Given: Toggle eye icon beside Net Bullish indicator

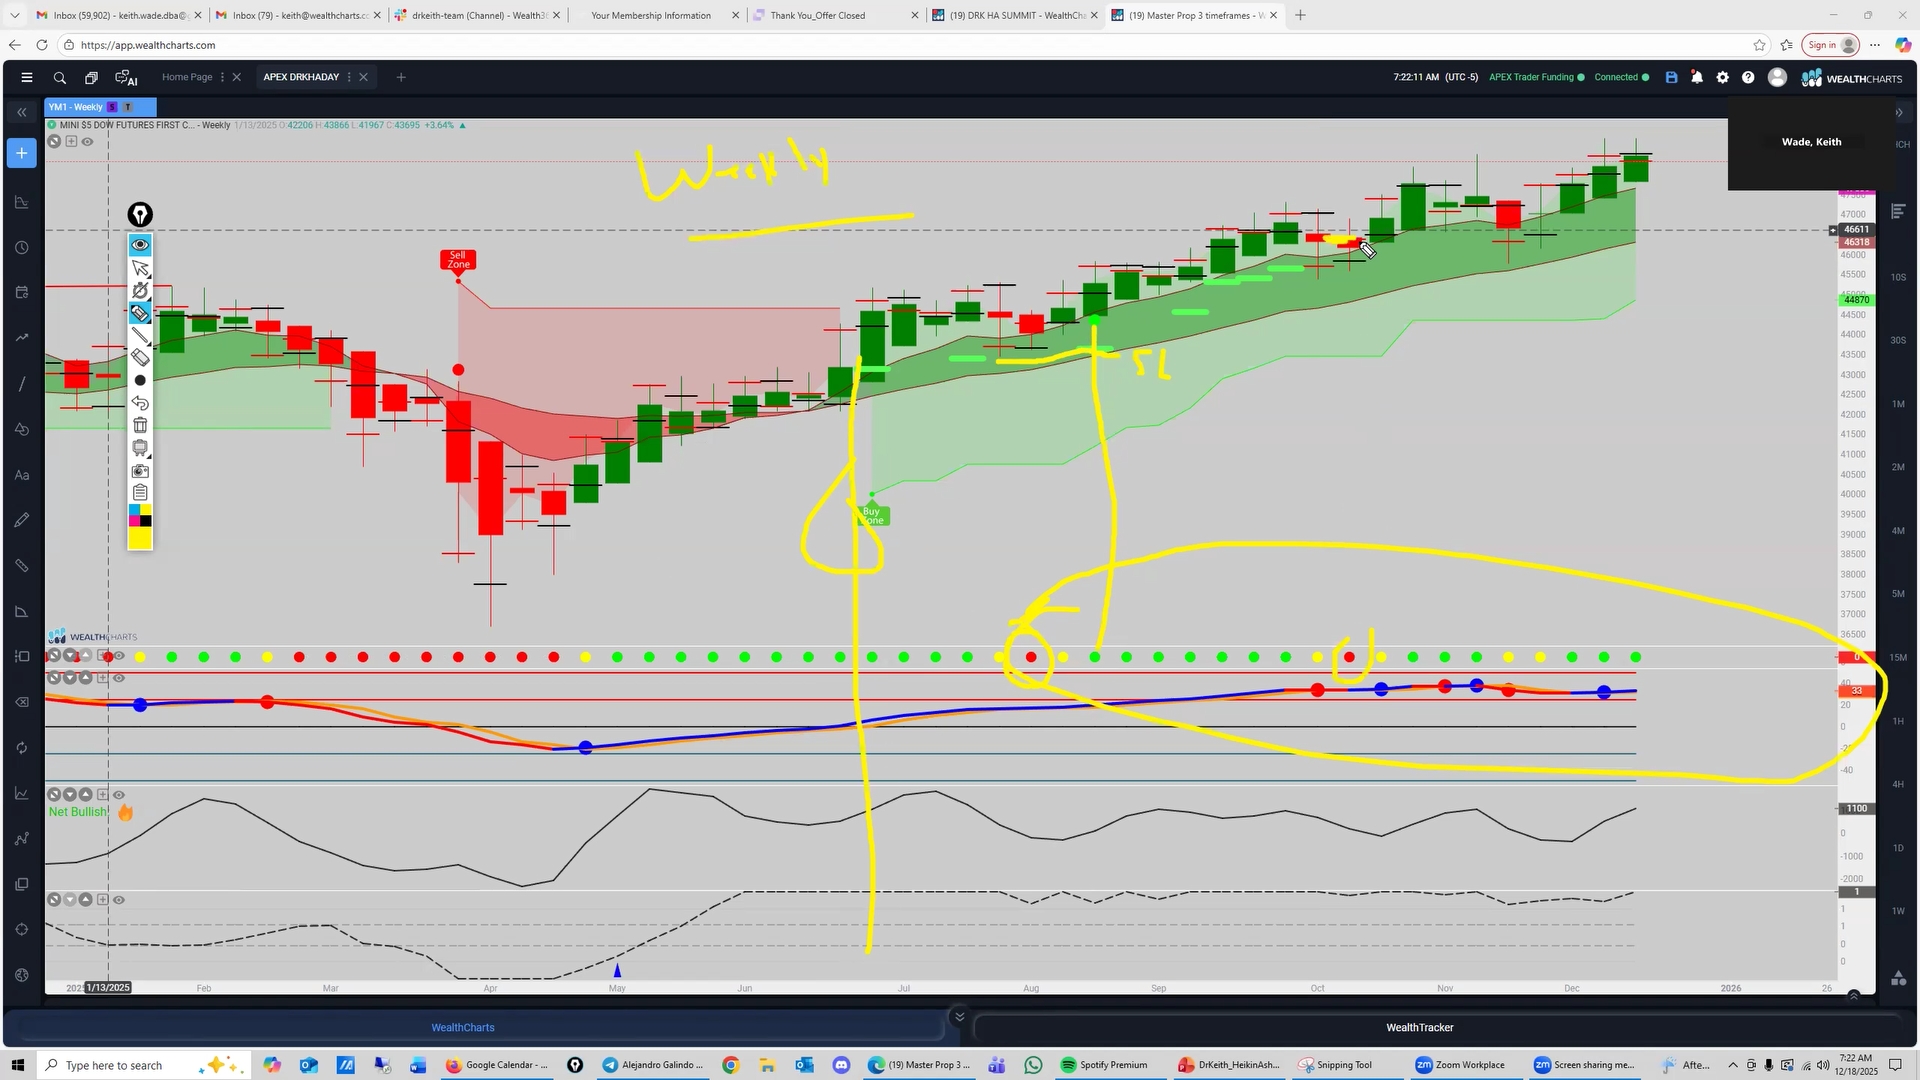Looking at the screenshot, I should pyautogui.click(x=118, y=795).
